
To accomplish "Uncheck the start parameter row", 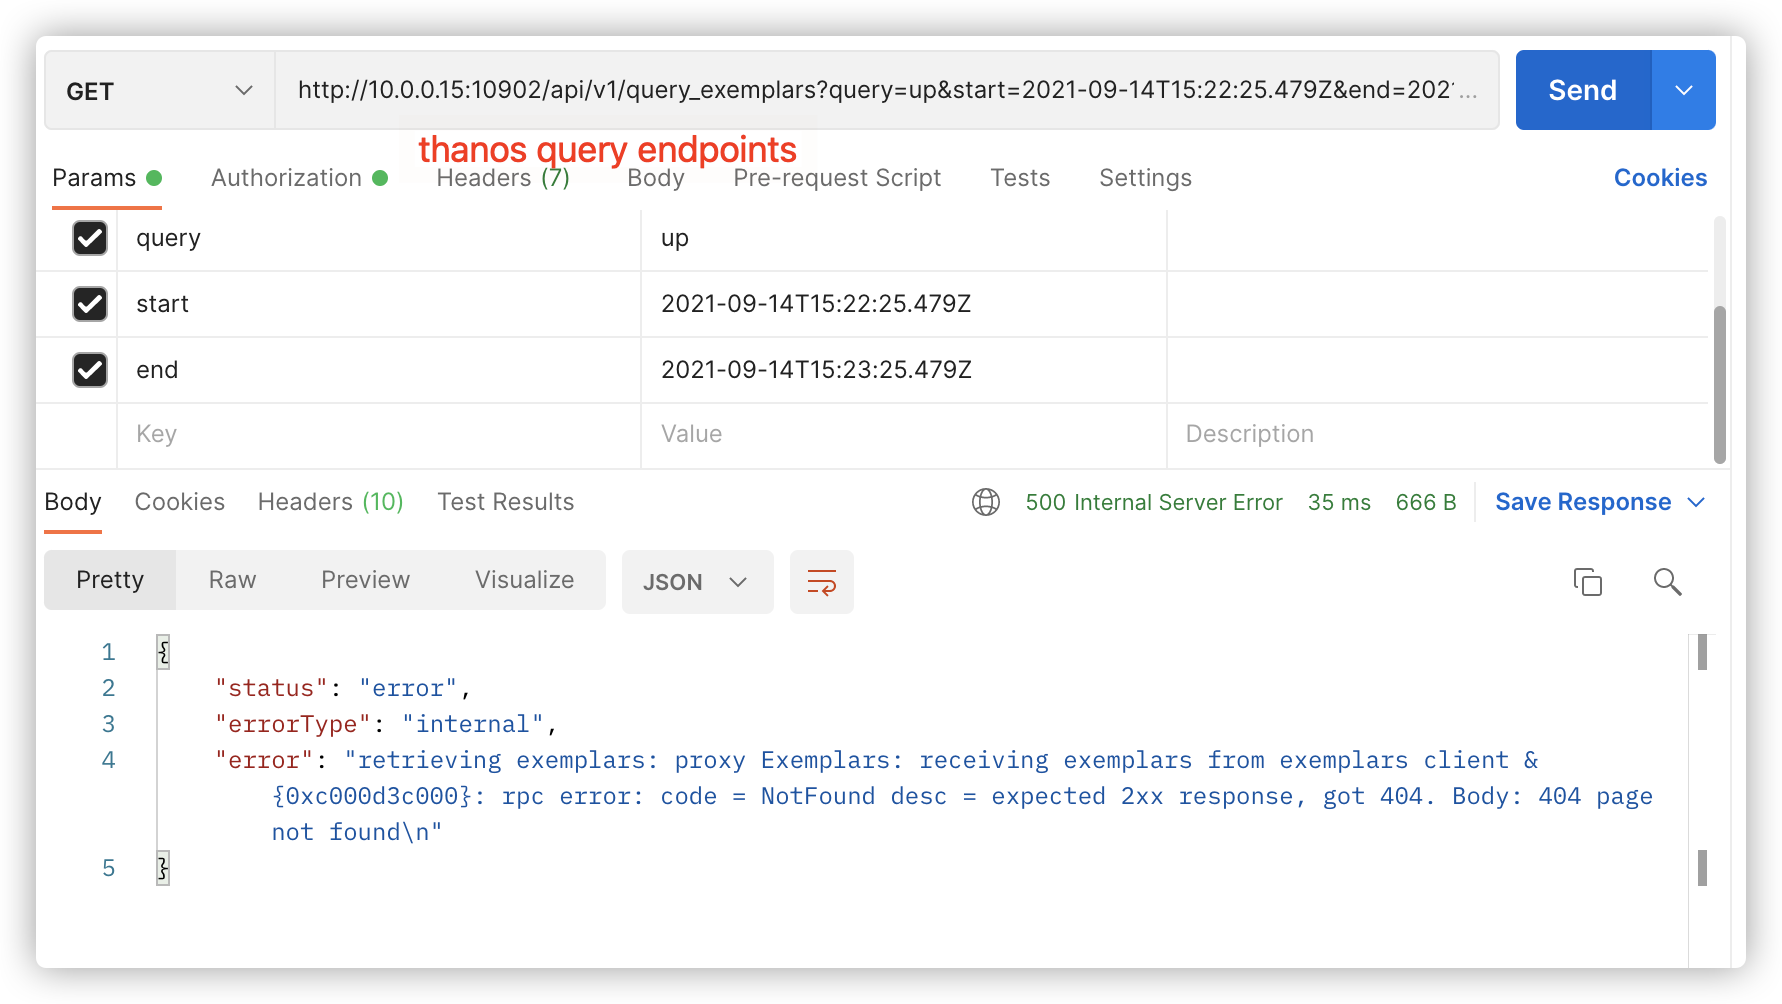I will (x=89, y=304).
